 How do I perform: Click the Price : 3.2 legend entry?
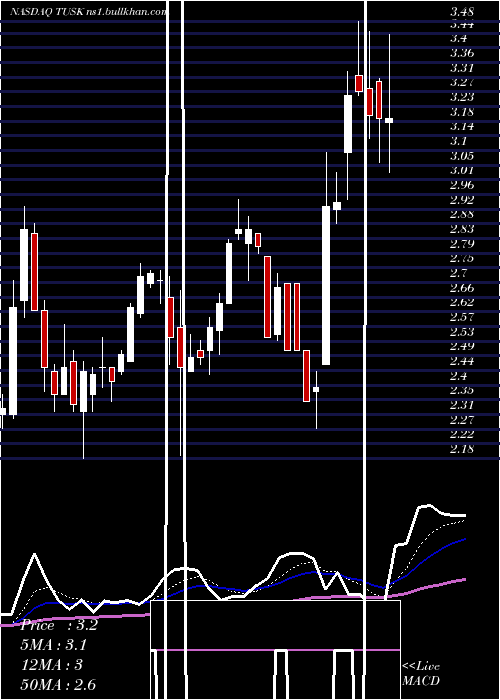[x=59, y=625]
